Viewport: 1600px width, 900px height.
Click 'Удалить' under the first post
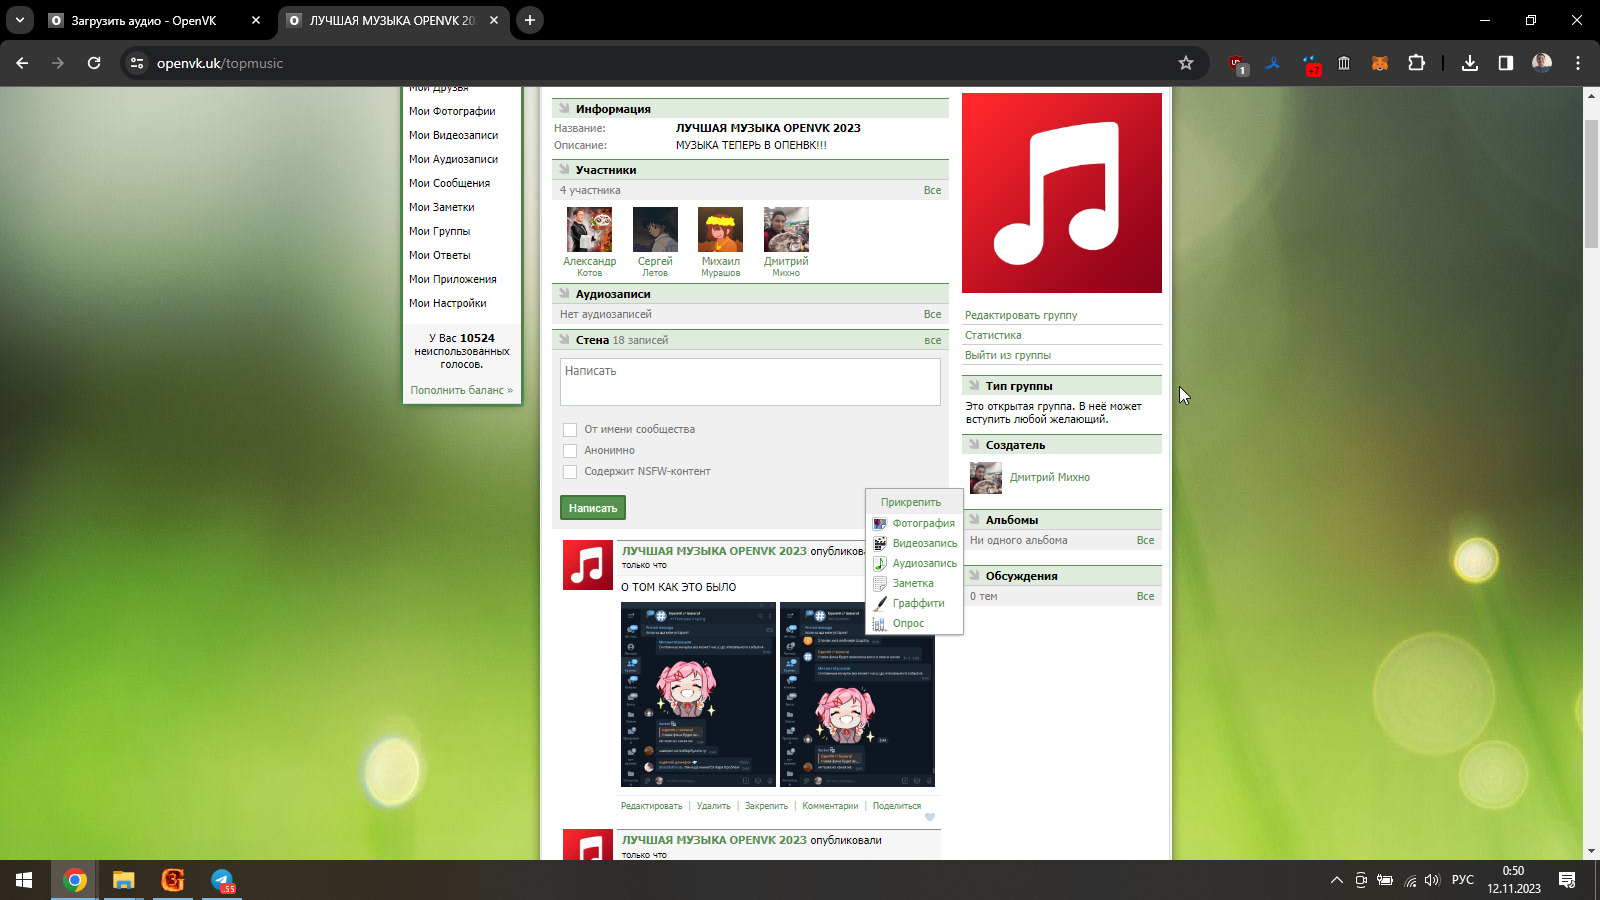[x=713, y=806]
